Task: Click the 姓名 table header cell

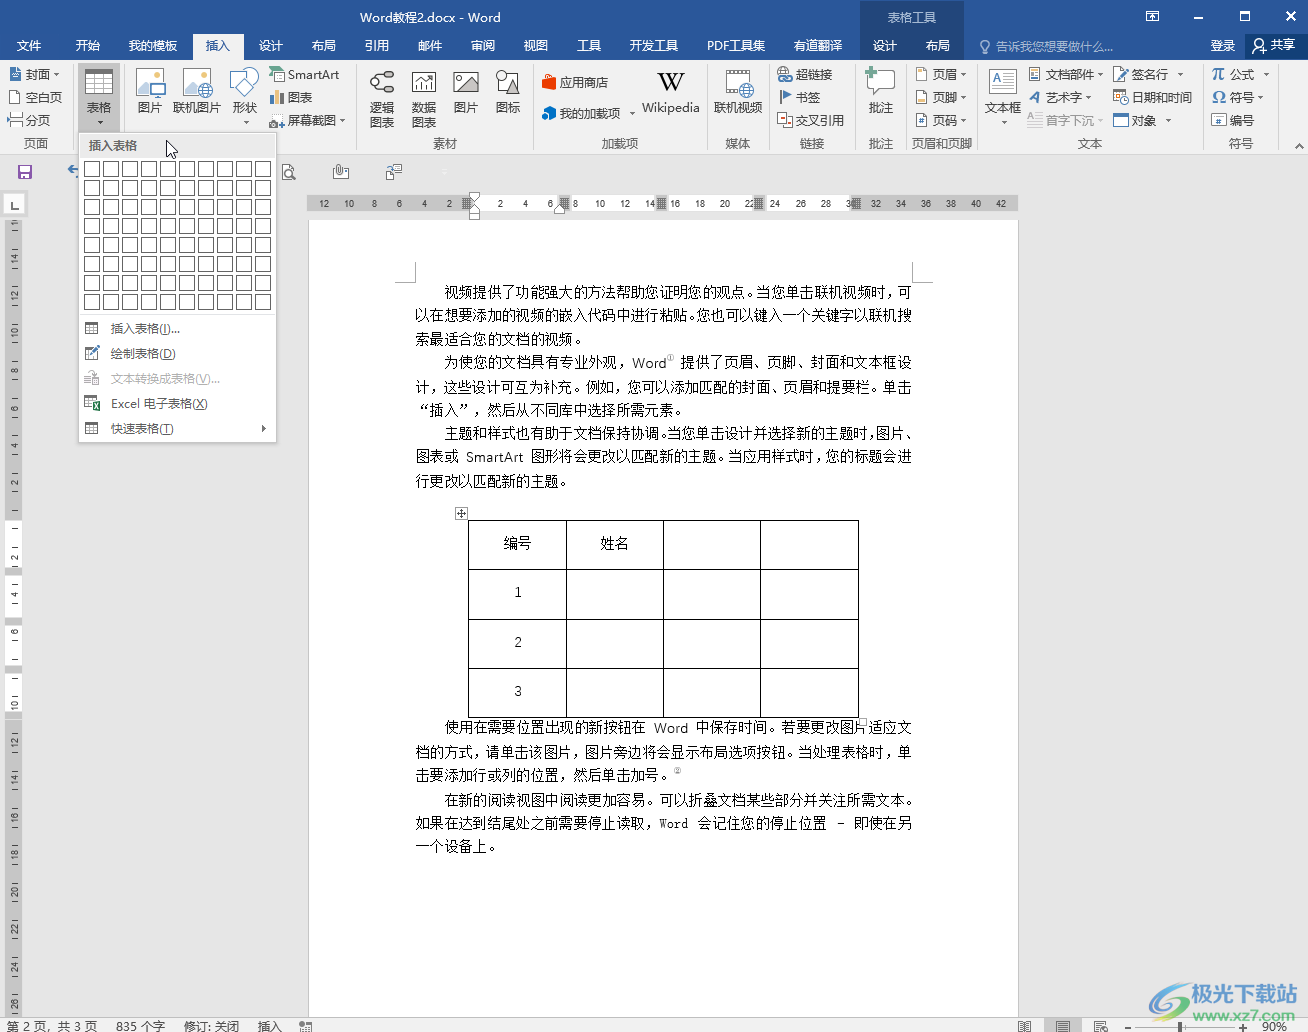Action: 615,544
